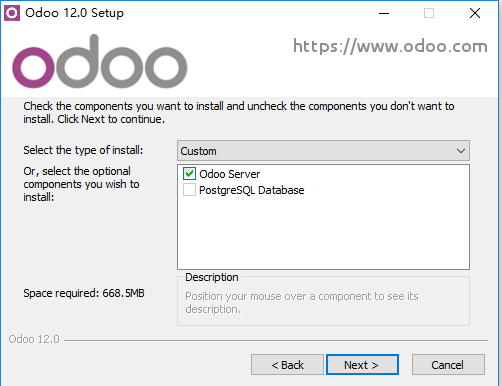Viewport: 502px width, 386px height.
Task: Click empty area inside the components list box
Action: (x=323, y=233)
